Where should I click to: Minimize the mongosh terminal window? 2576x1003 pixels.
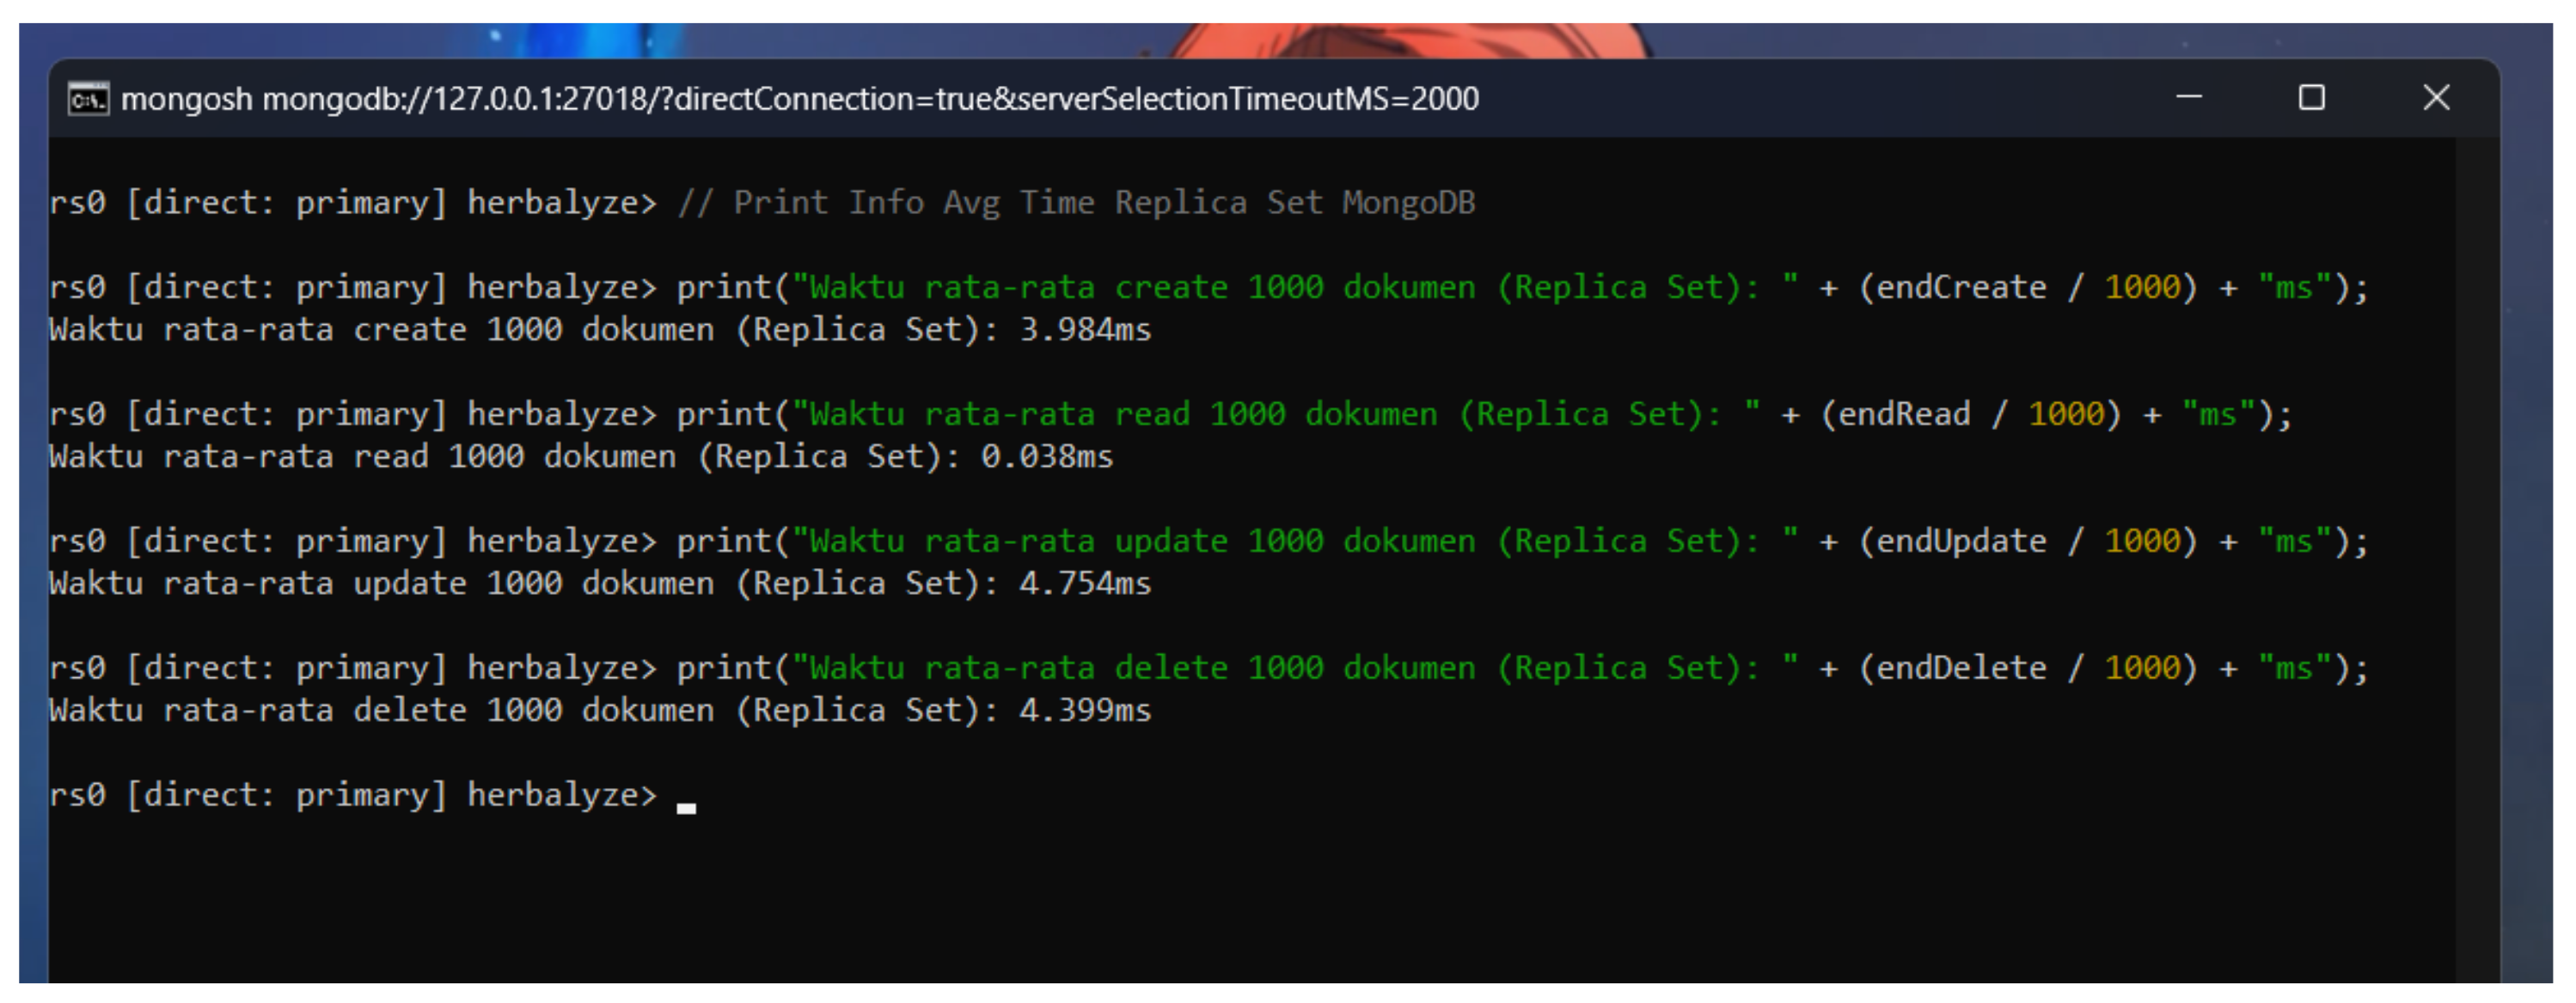(x=2188, y=98)
